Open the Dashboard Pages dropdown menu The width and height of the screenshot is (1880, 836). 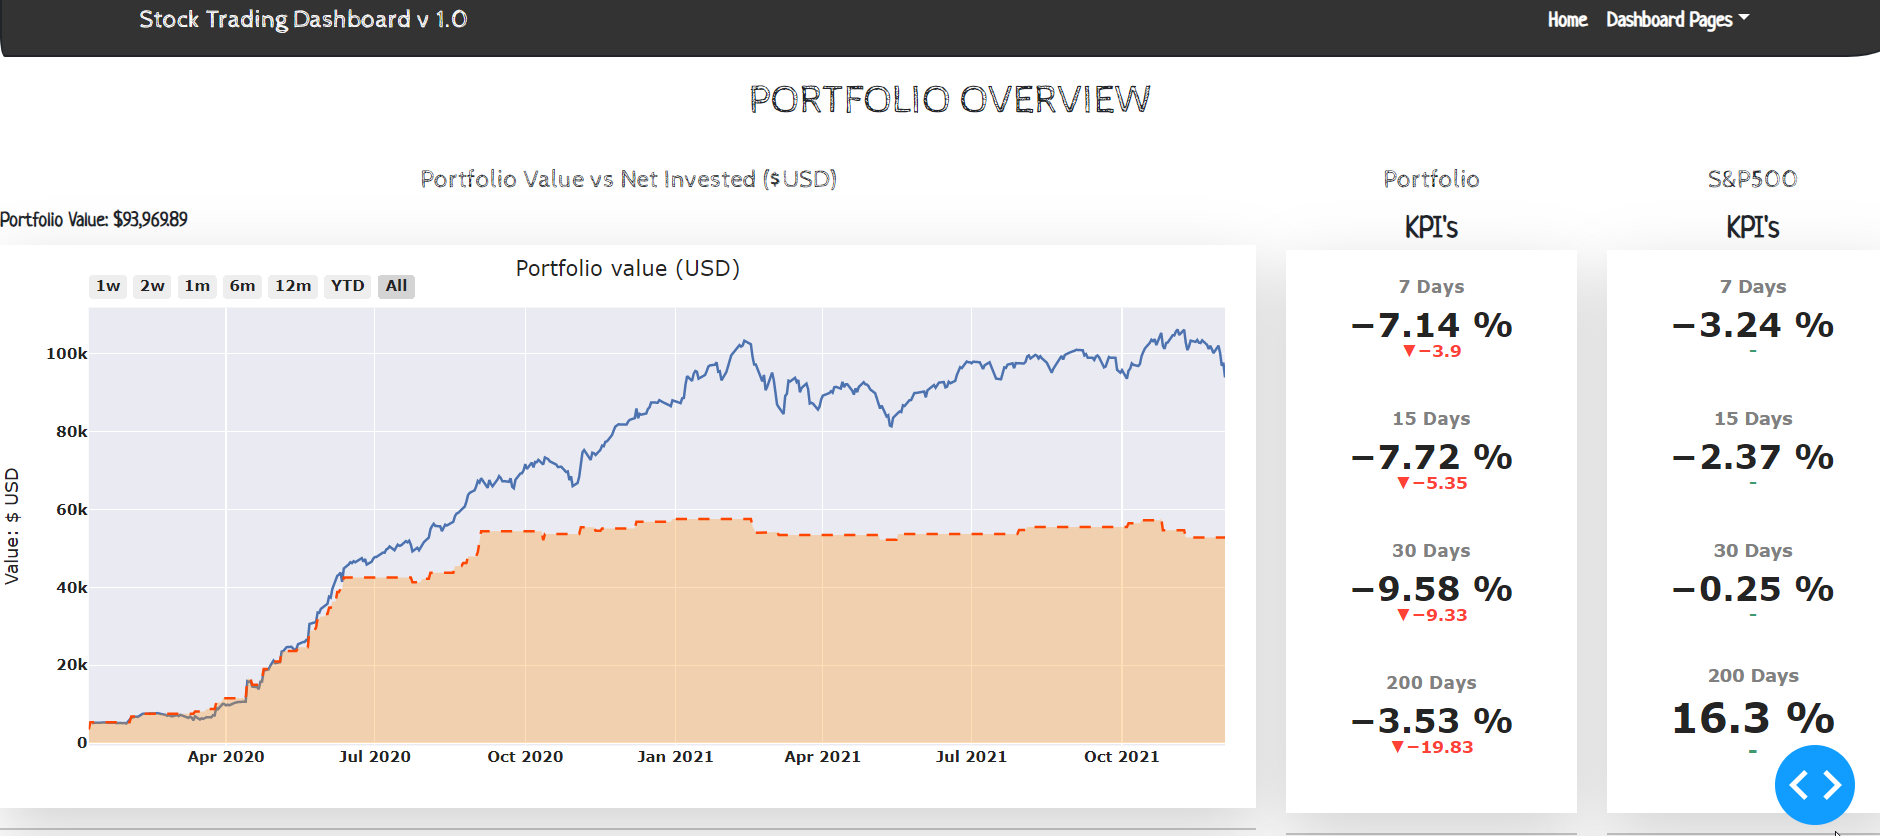click(x=1670, y=19)
